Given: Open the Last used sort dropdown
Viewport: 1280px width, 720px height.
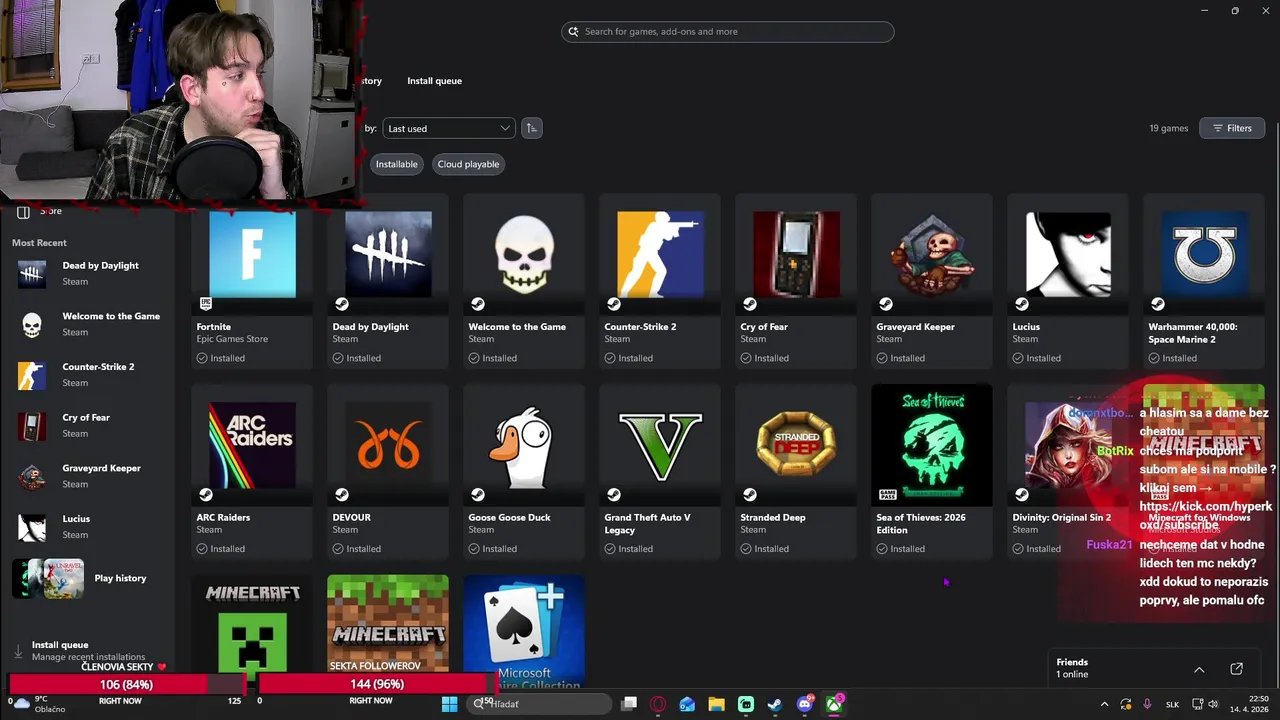Looking at the screenshot, I should coord(448,128).
